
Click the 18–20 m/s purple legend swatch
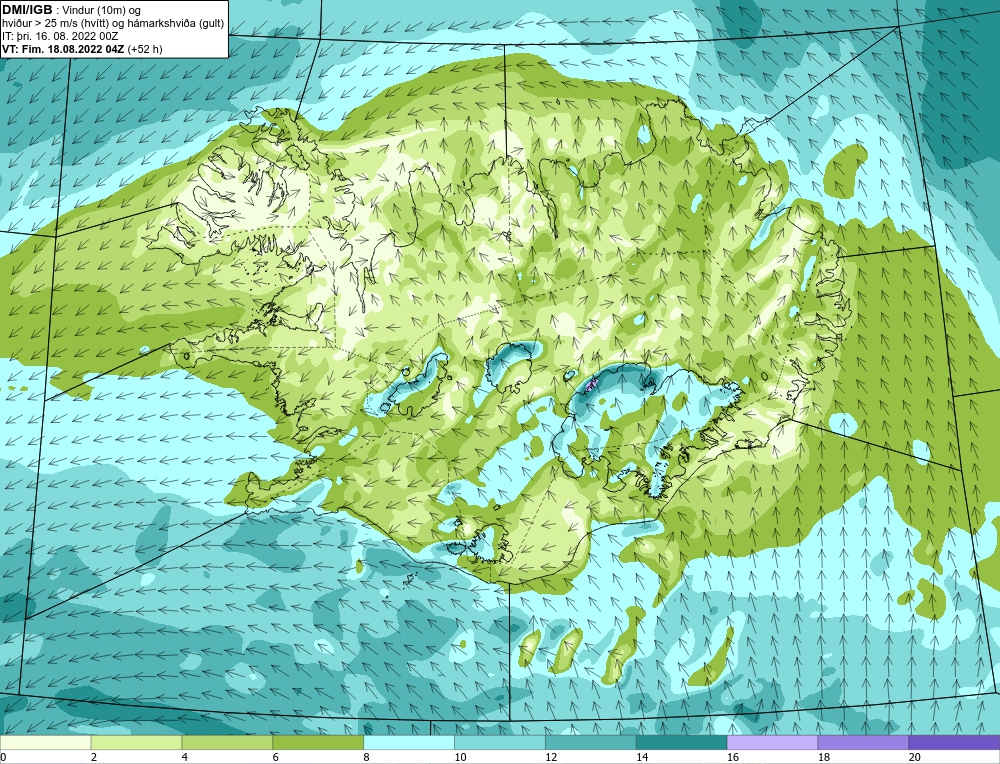[x=863, y=742]
